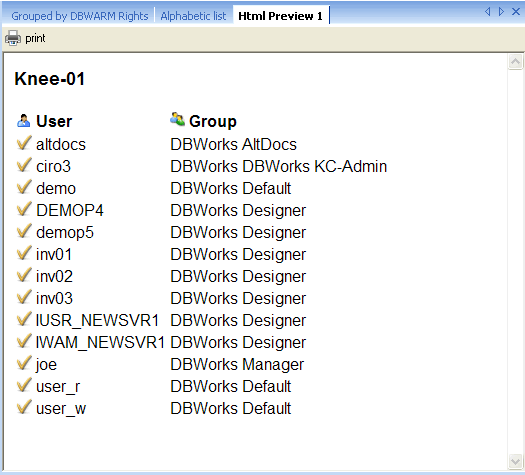Click DBWorks Designer in the inv03 row

pyautogui.click(x=238, y=299)
